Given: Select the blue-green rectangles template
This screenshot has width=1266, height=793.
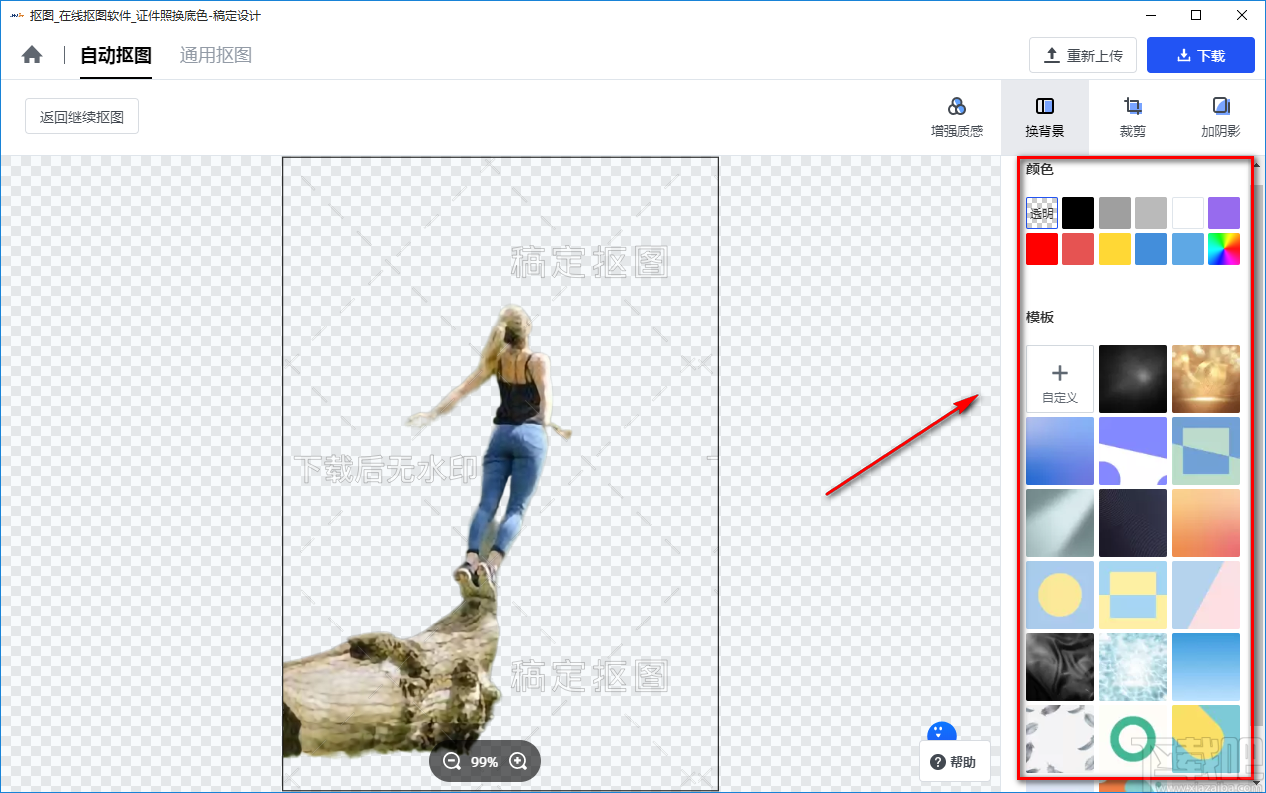Looking at the screenshot, I should click(1206, 451).
